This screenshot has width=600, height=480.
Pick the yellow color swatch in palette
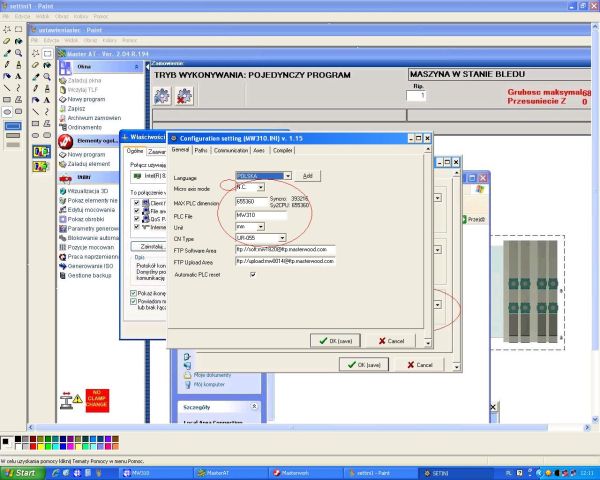[x=41, y=446]
